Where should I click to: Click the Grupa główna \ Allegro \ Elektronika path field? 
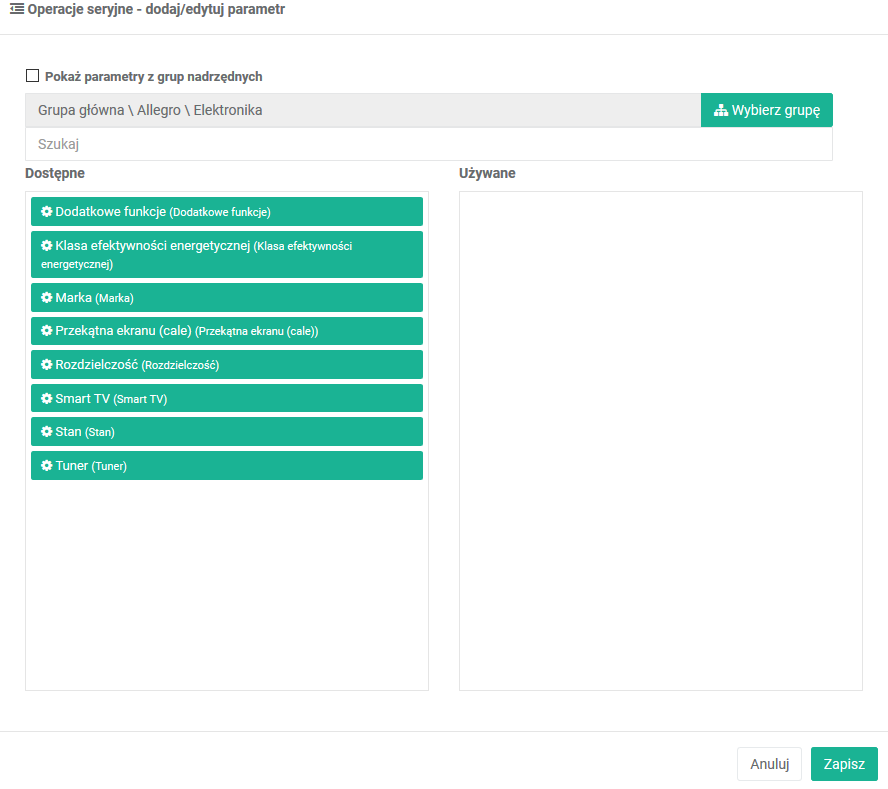(x=362, y=110)
